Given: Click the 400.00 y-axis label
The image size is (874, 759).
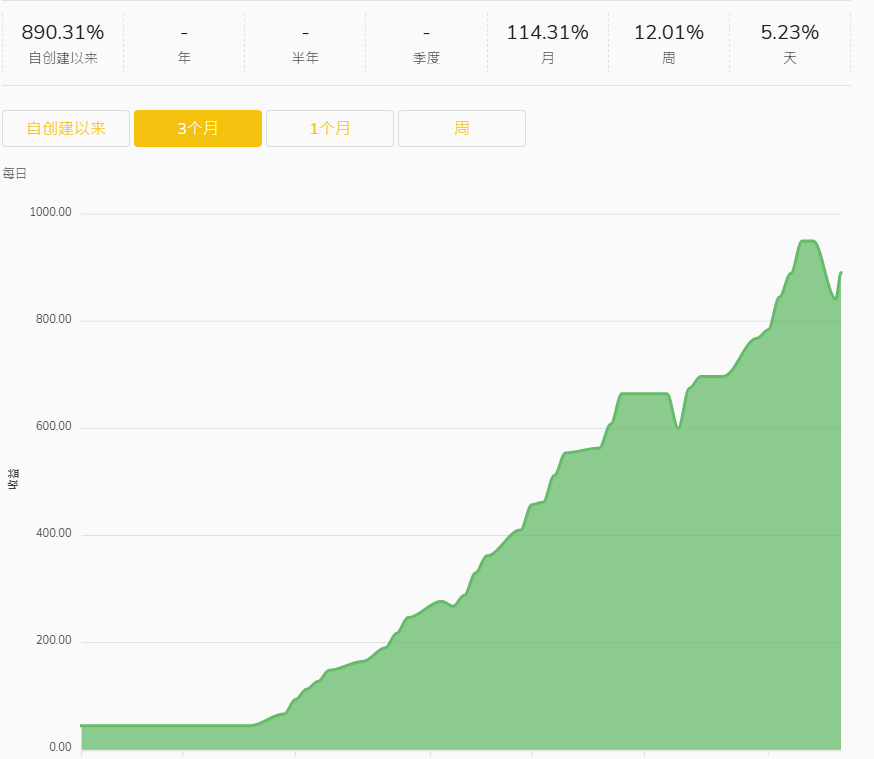Looking at the screenshot, I should (x=54, y=533).
